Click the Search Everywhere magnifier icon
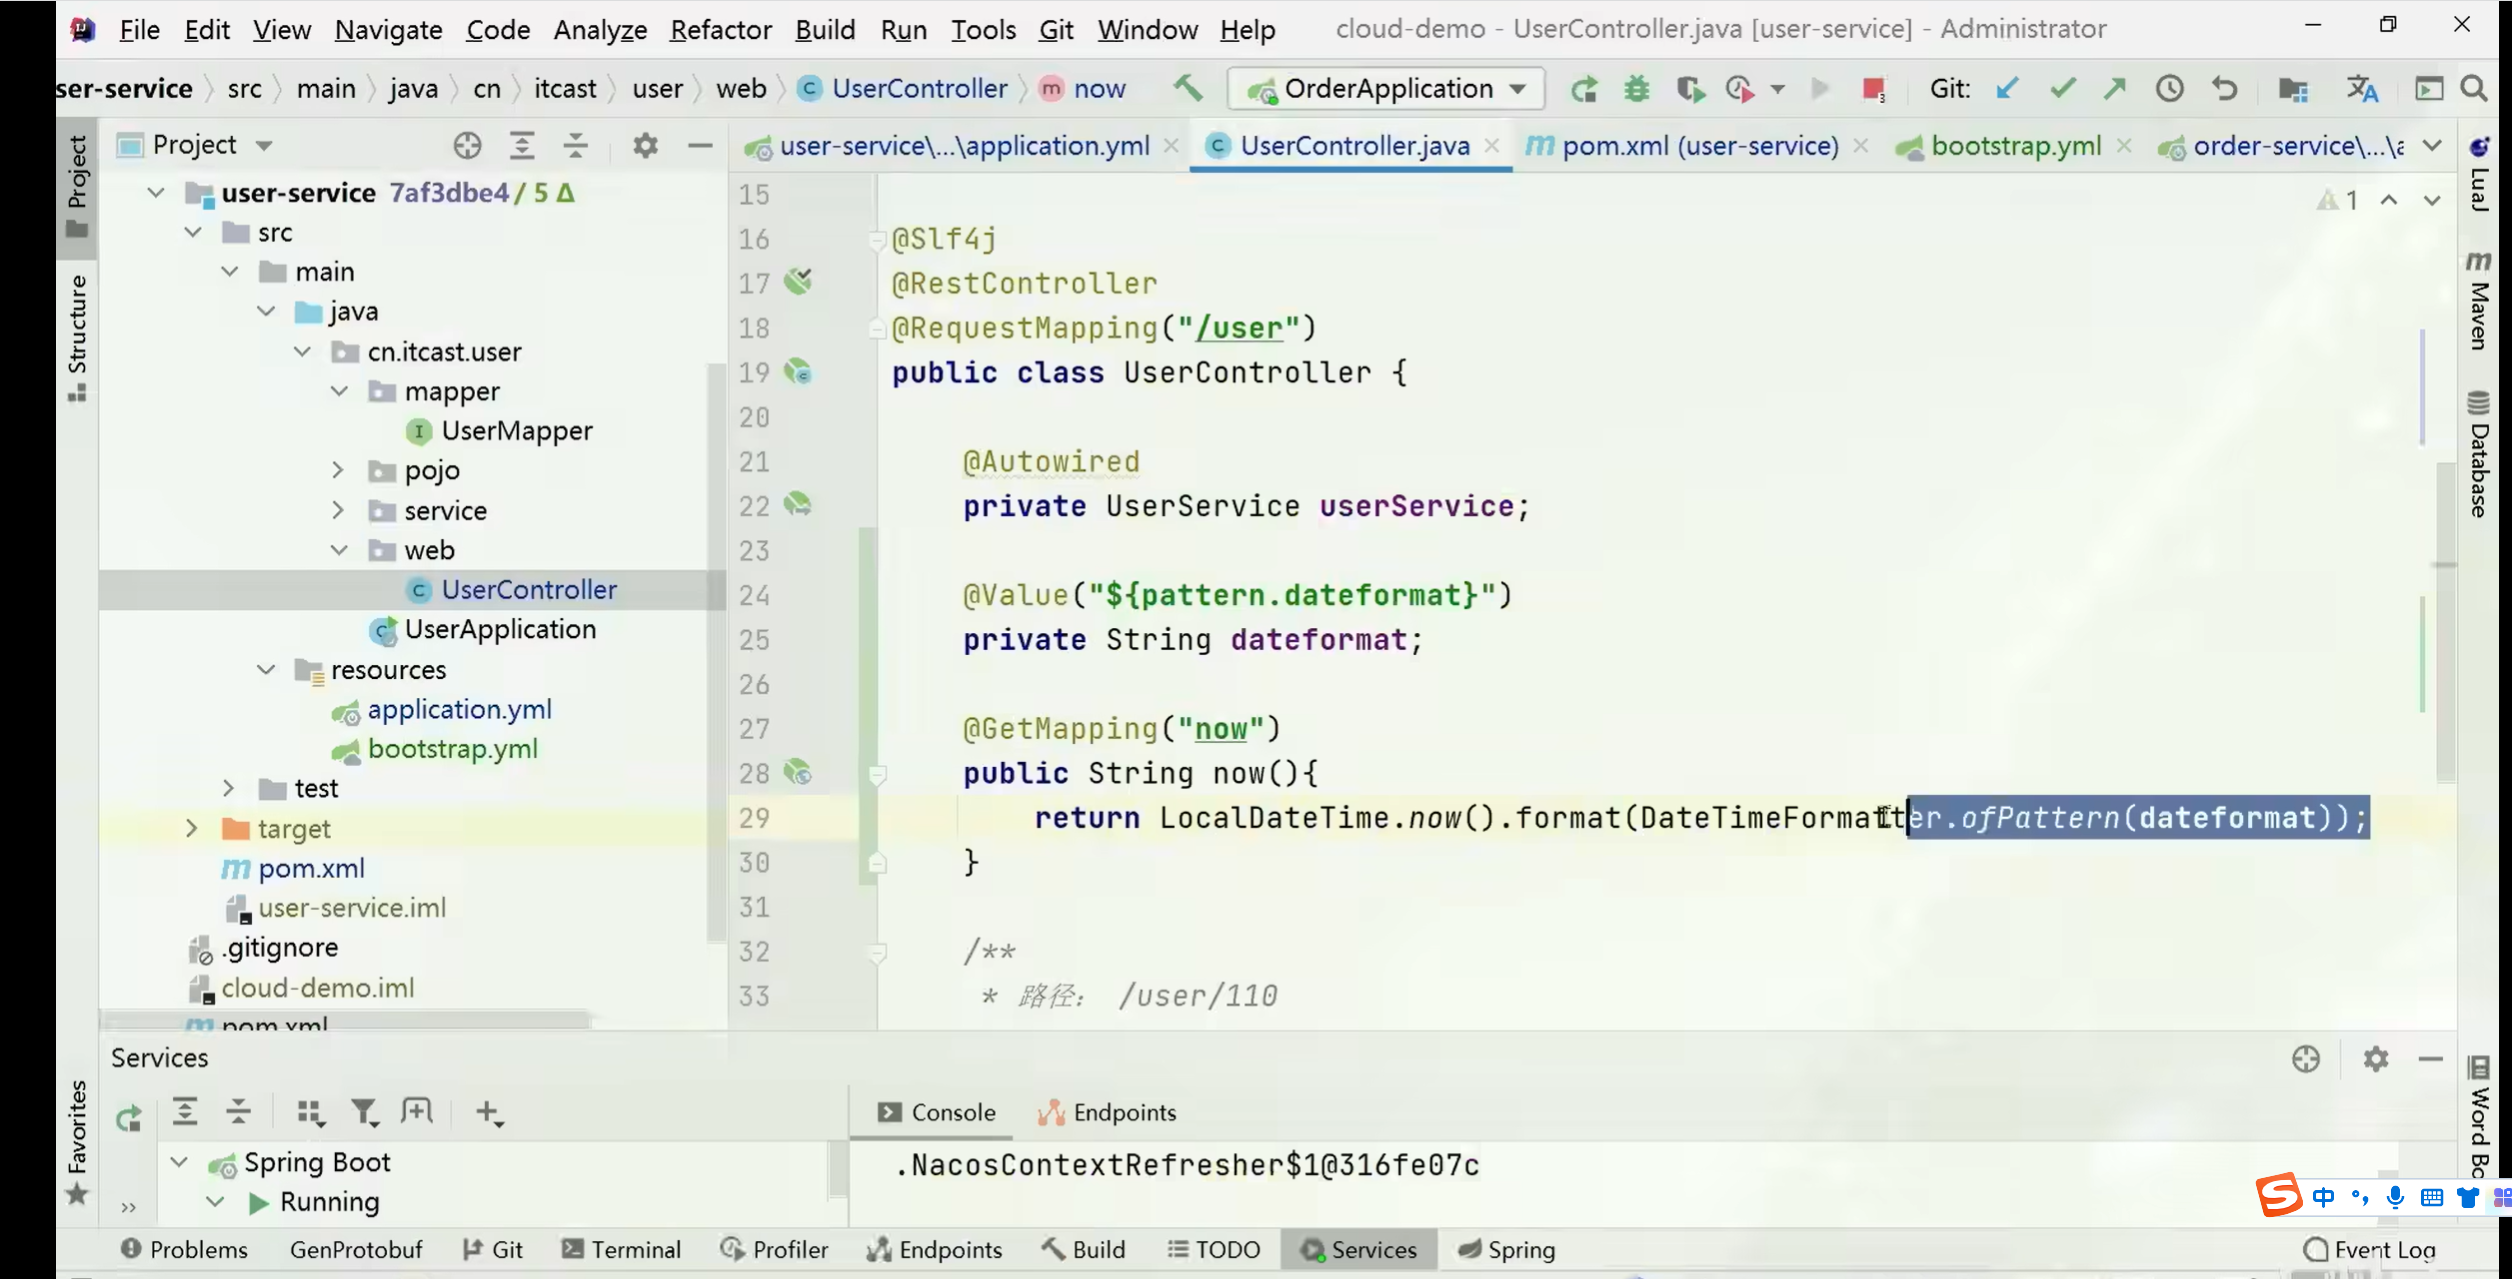 (x=2474, y=89)
